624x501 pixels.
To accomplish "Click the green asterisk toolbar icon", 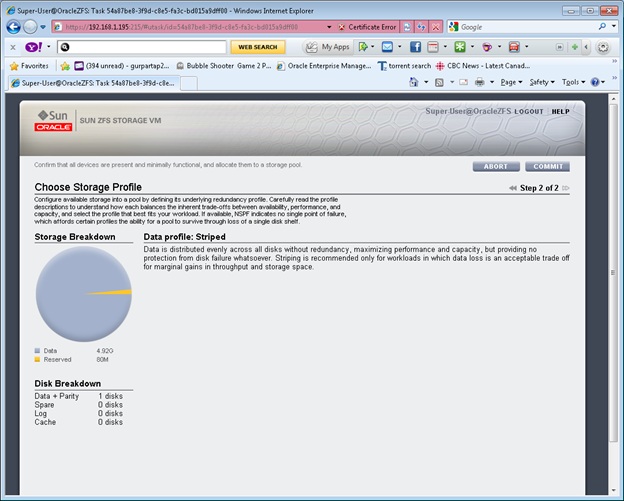I will click(x=460, y=47).
